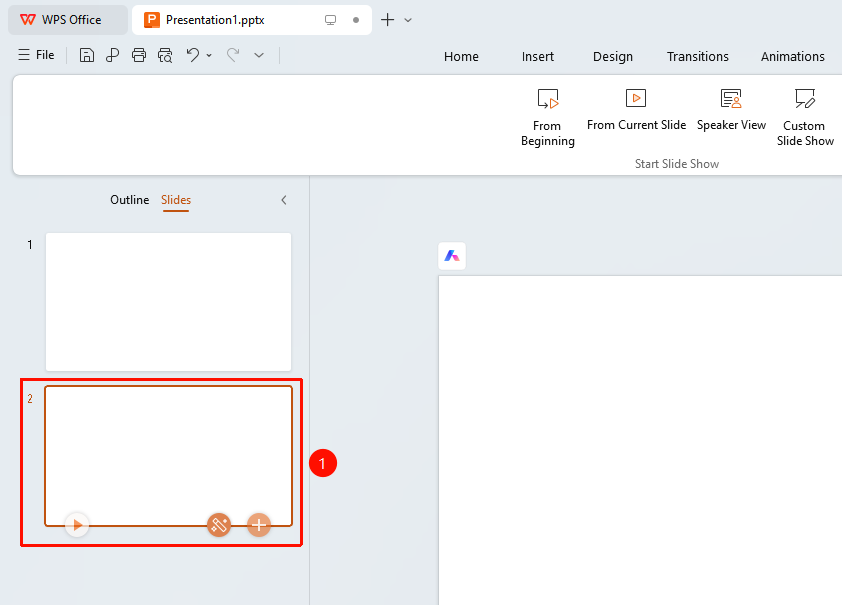Add a new slide with the plus button
The width and height of the screenshot is (842, 605).
click(x=259, y=524)
